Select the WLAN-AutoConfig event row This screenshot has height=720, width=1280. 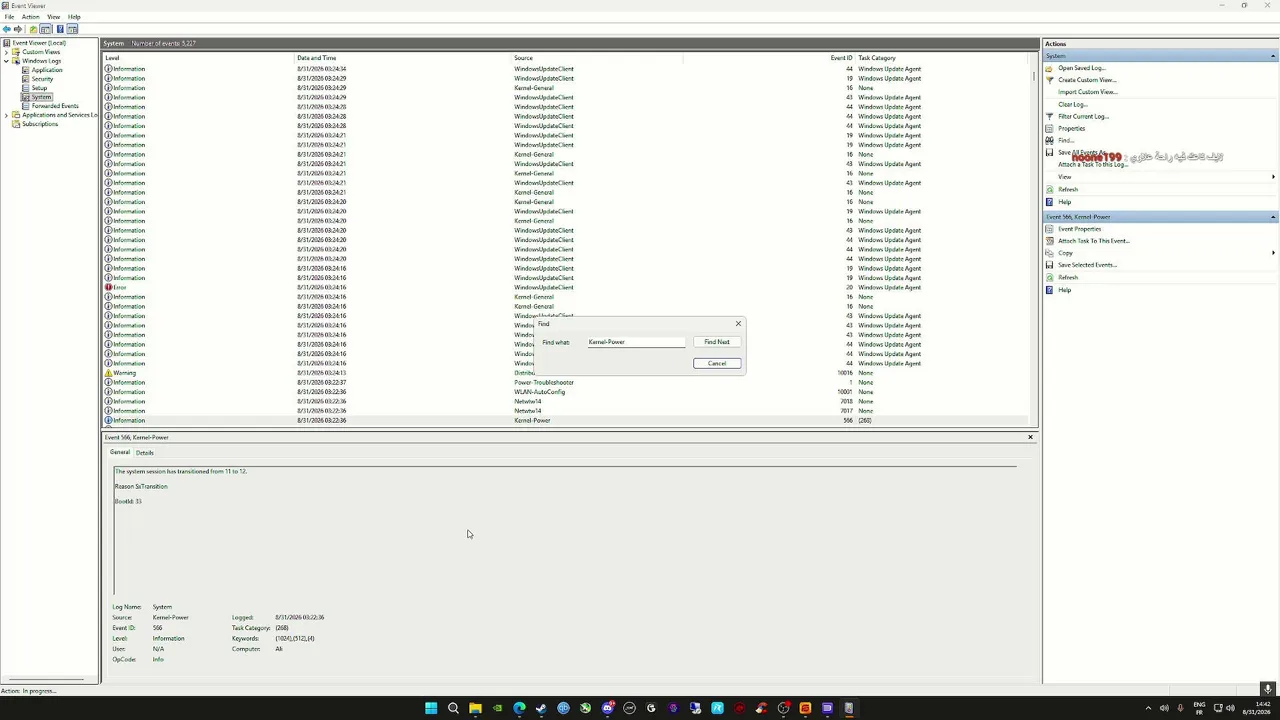(565, 392)
